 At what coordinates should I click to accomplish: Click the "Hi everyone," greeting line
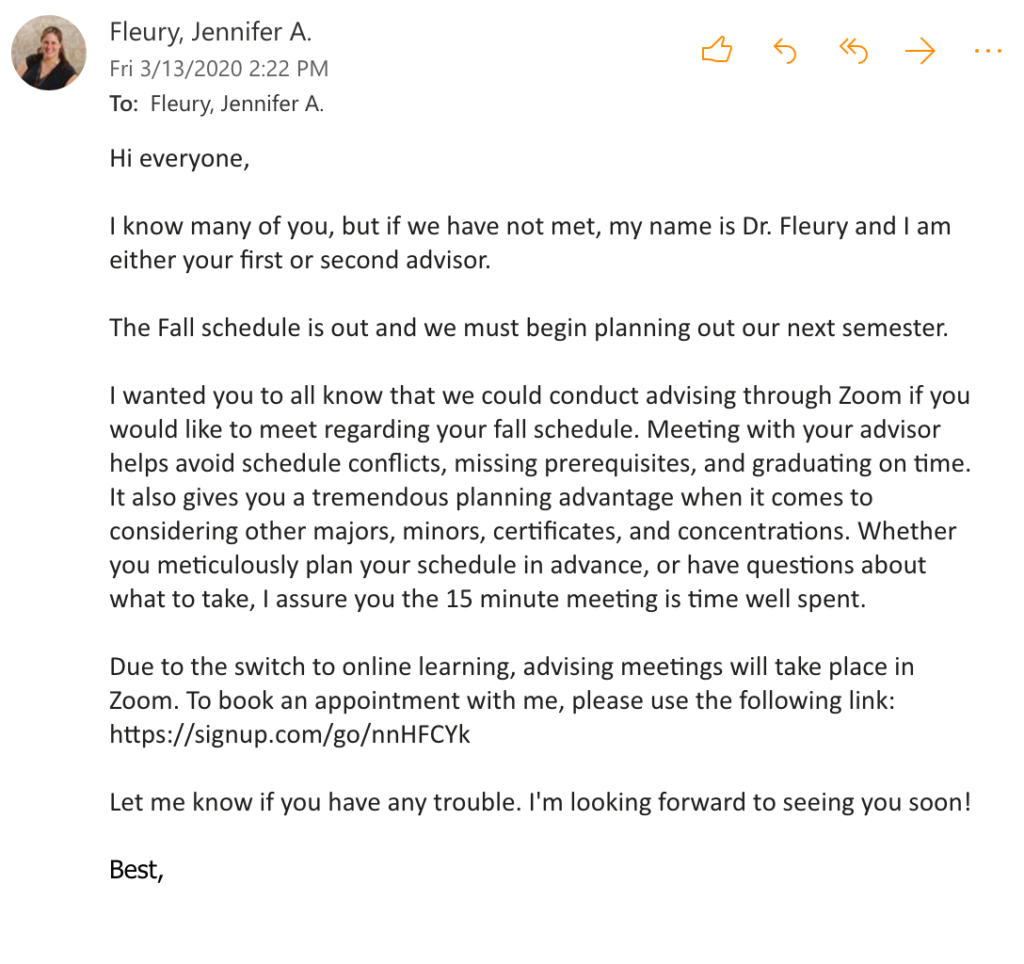pyautogui.click(x=178, y=158)
